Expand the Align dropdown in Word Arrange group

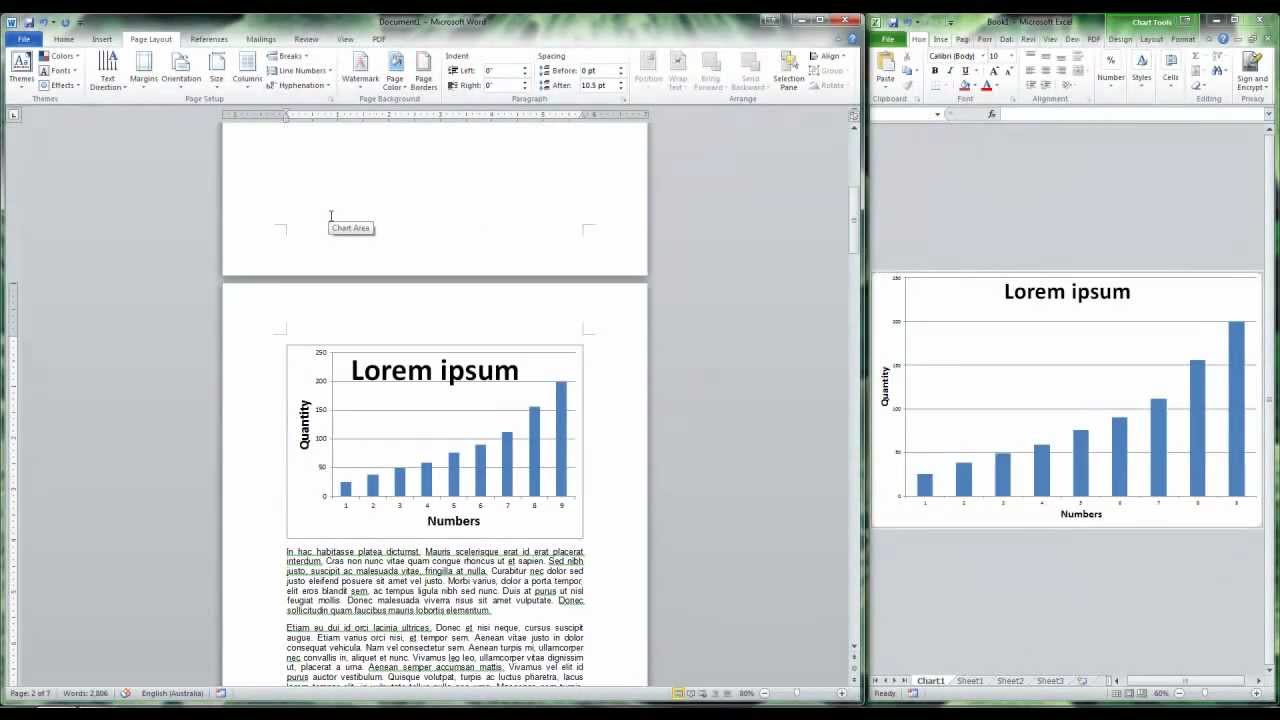point(828,56)
